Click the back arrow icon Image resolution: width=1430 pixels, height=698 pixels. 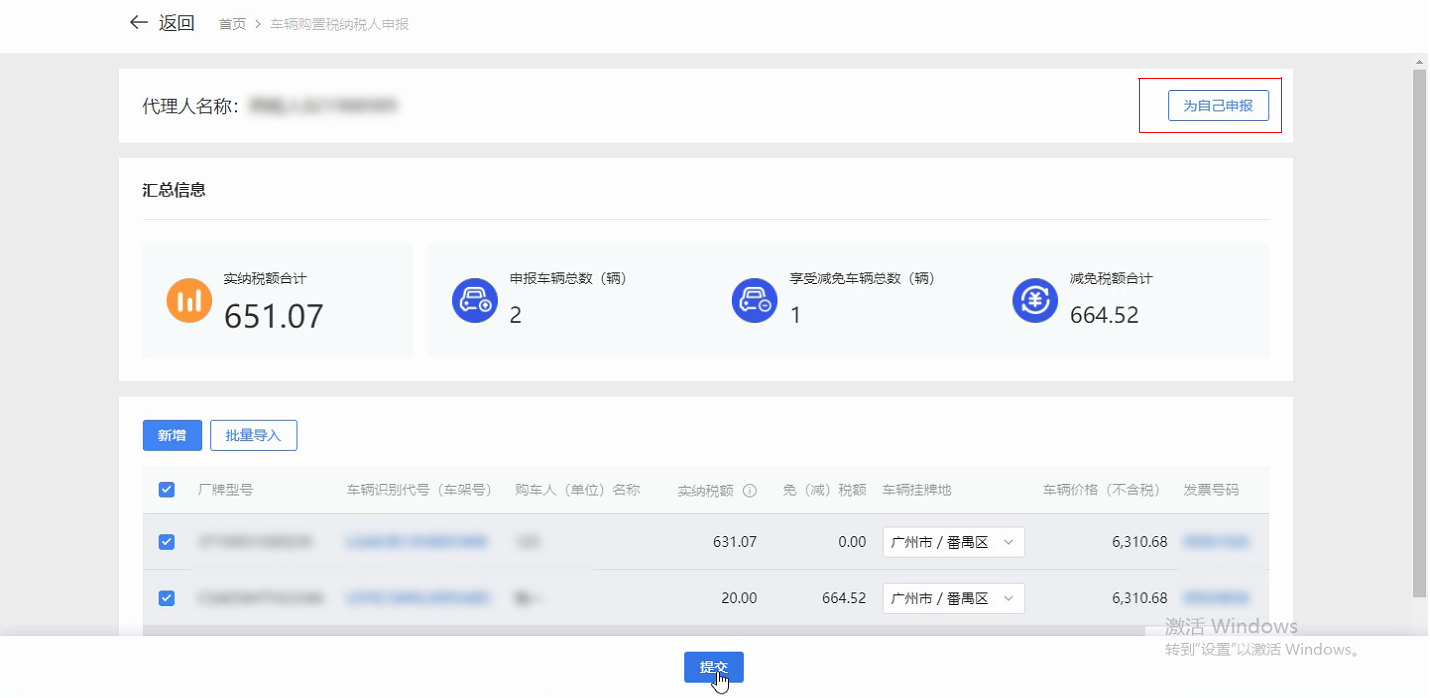pos(138,23)
